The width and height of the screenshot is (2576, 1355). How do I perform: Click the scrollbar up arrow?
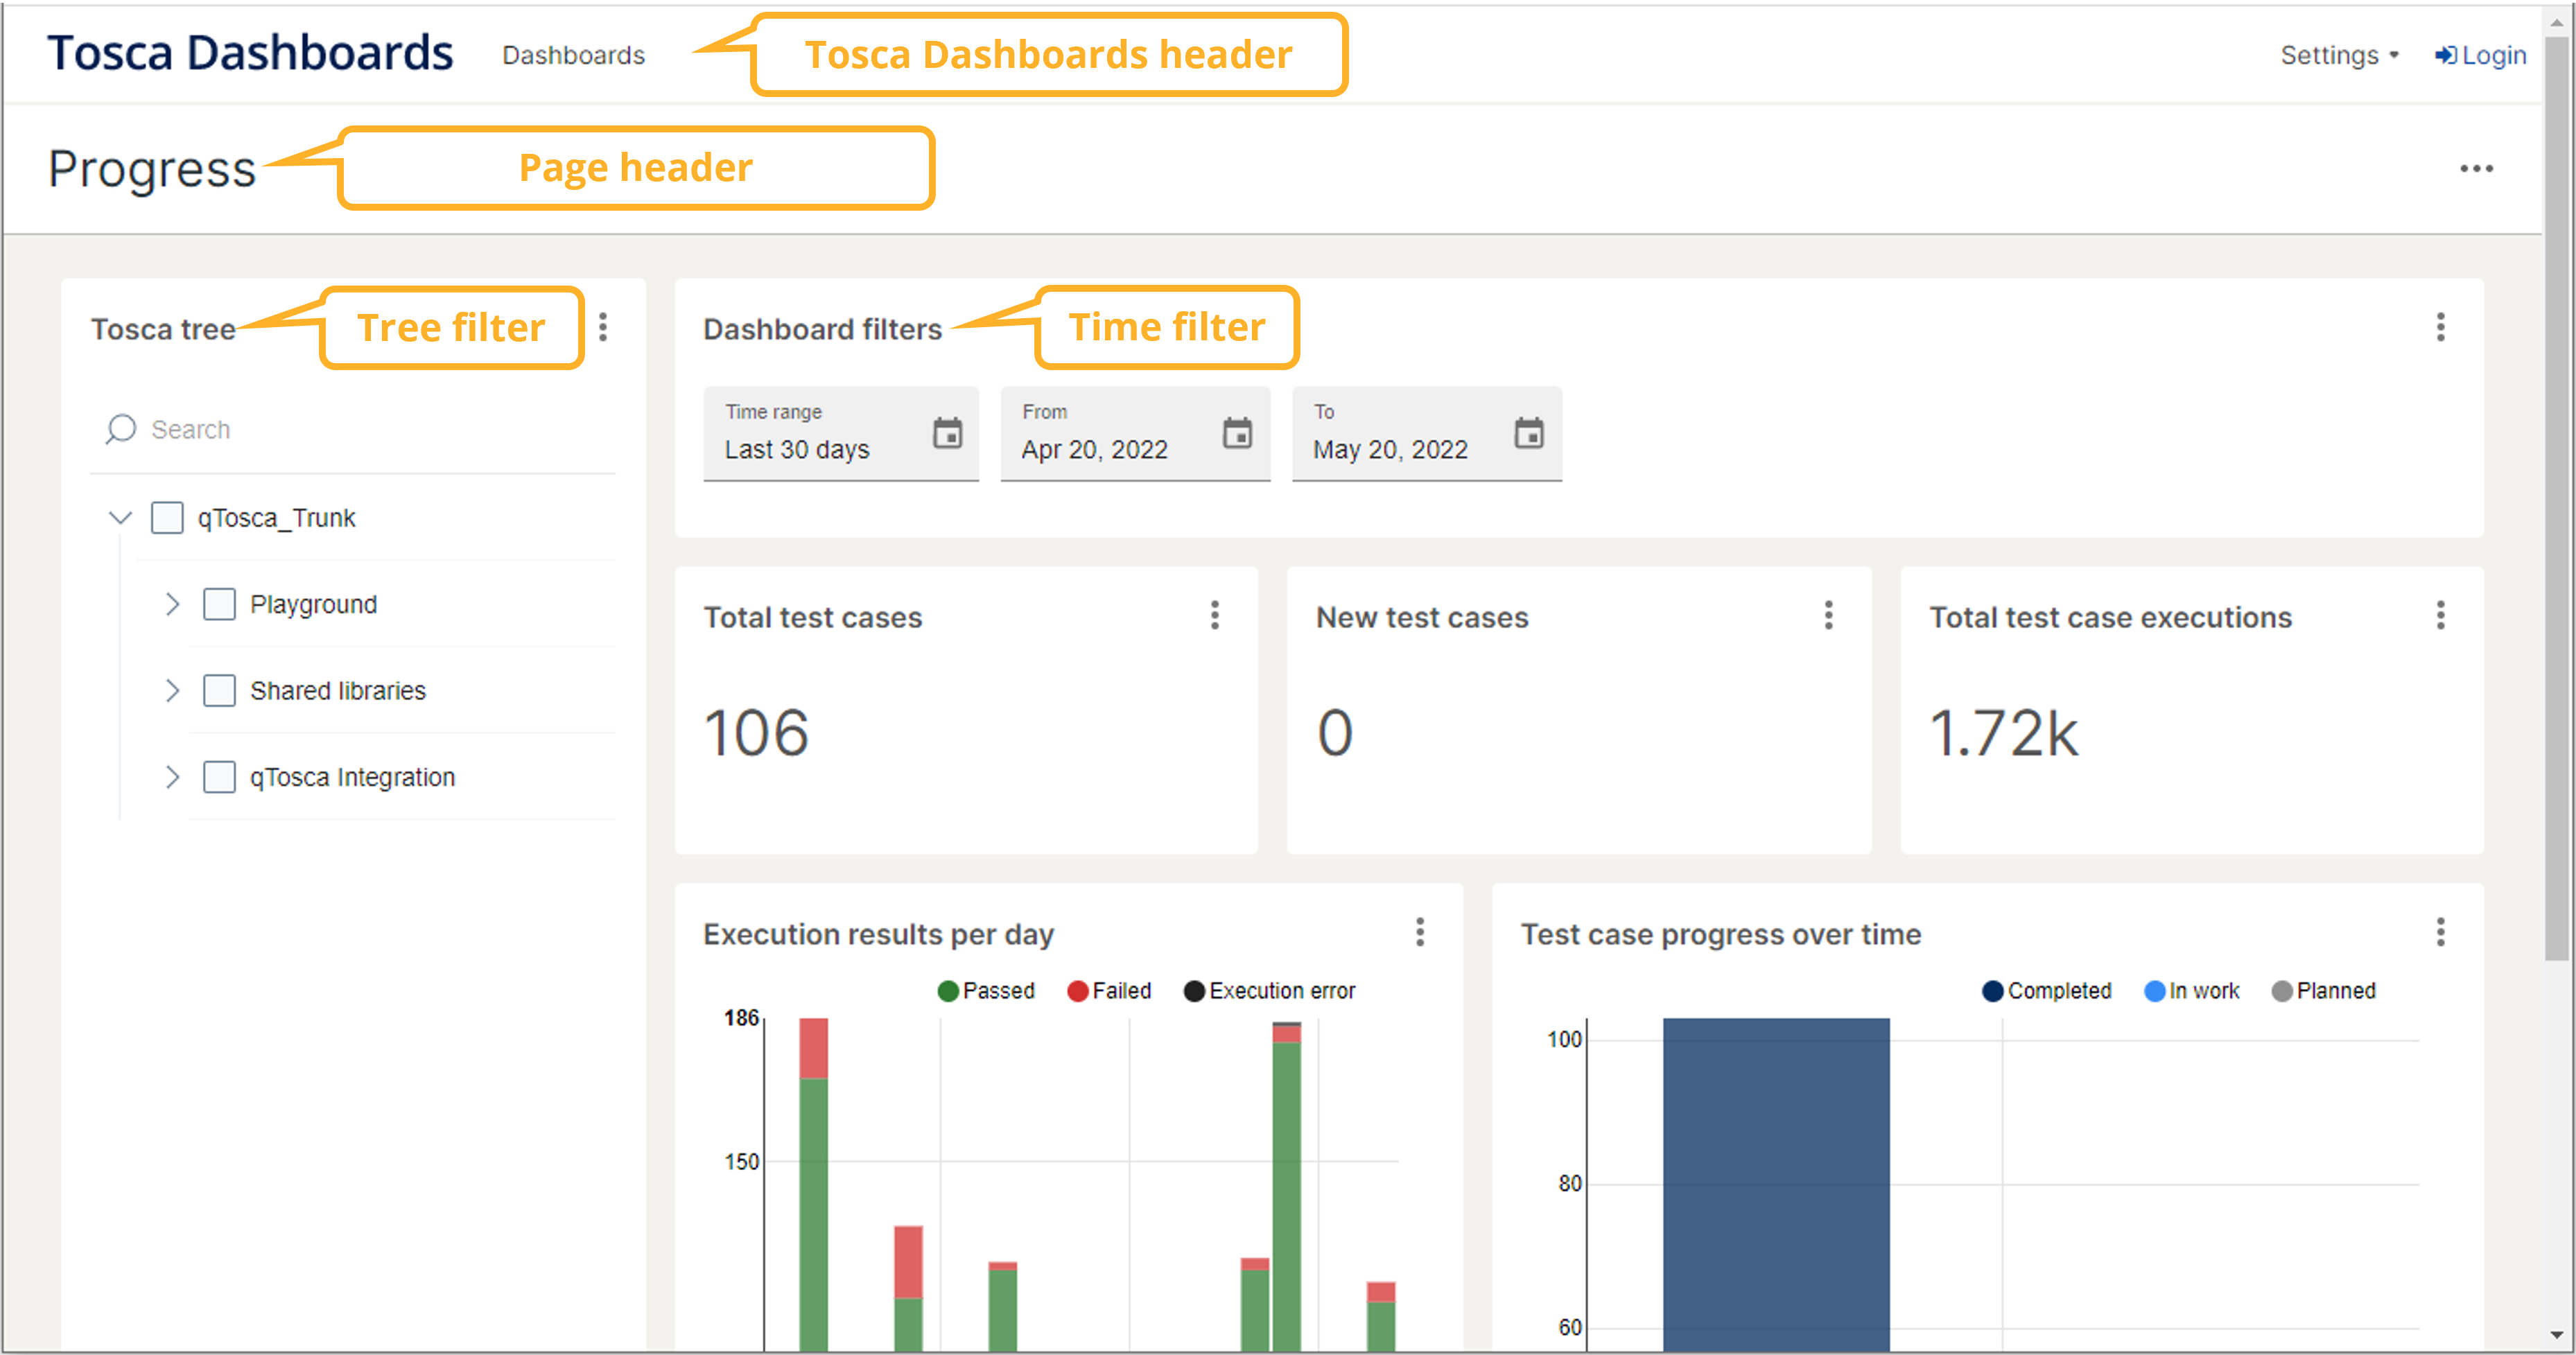click(2556, 22)
